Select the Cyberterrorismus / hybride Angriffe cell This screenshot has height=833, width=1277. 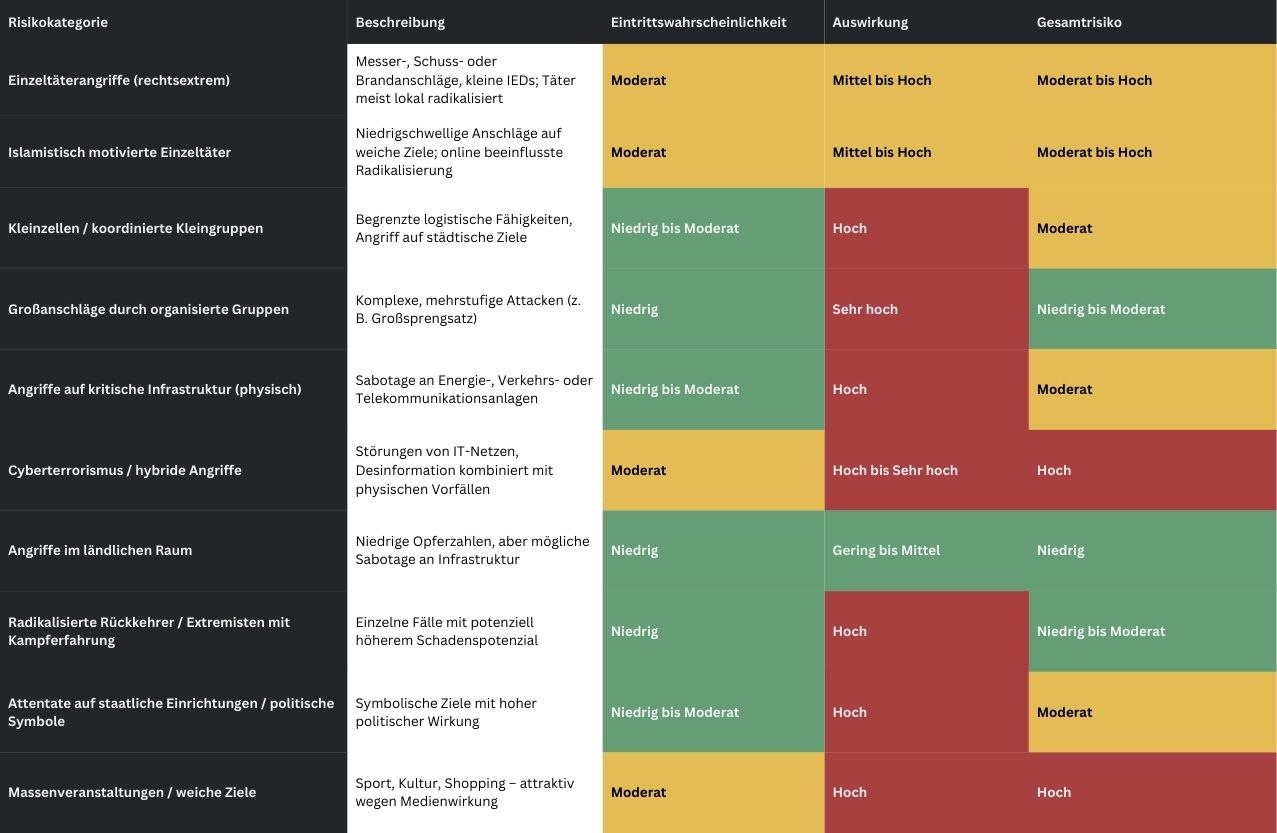click(125, 470)
